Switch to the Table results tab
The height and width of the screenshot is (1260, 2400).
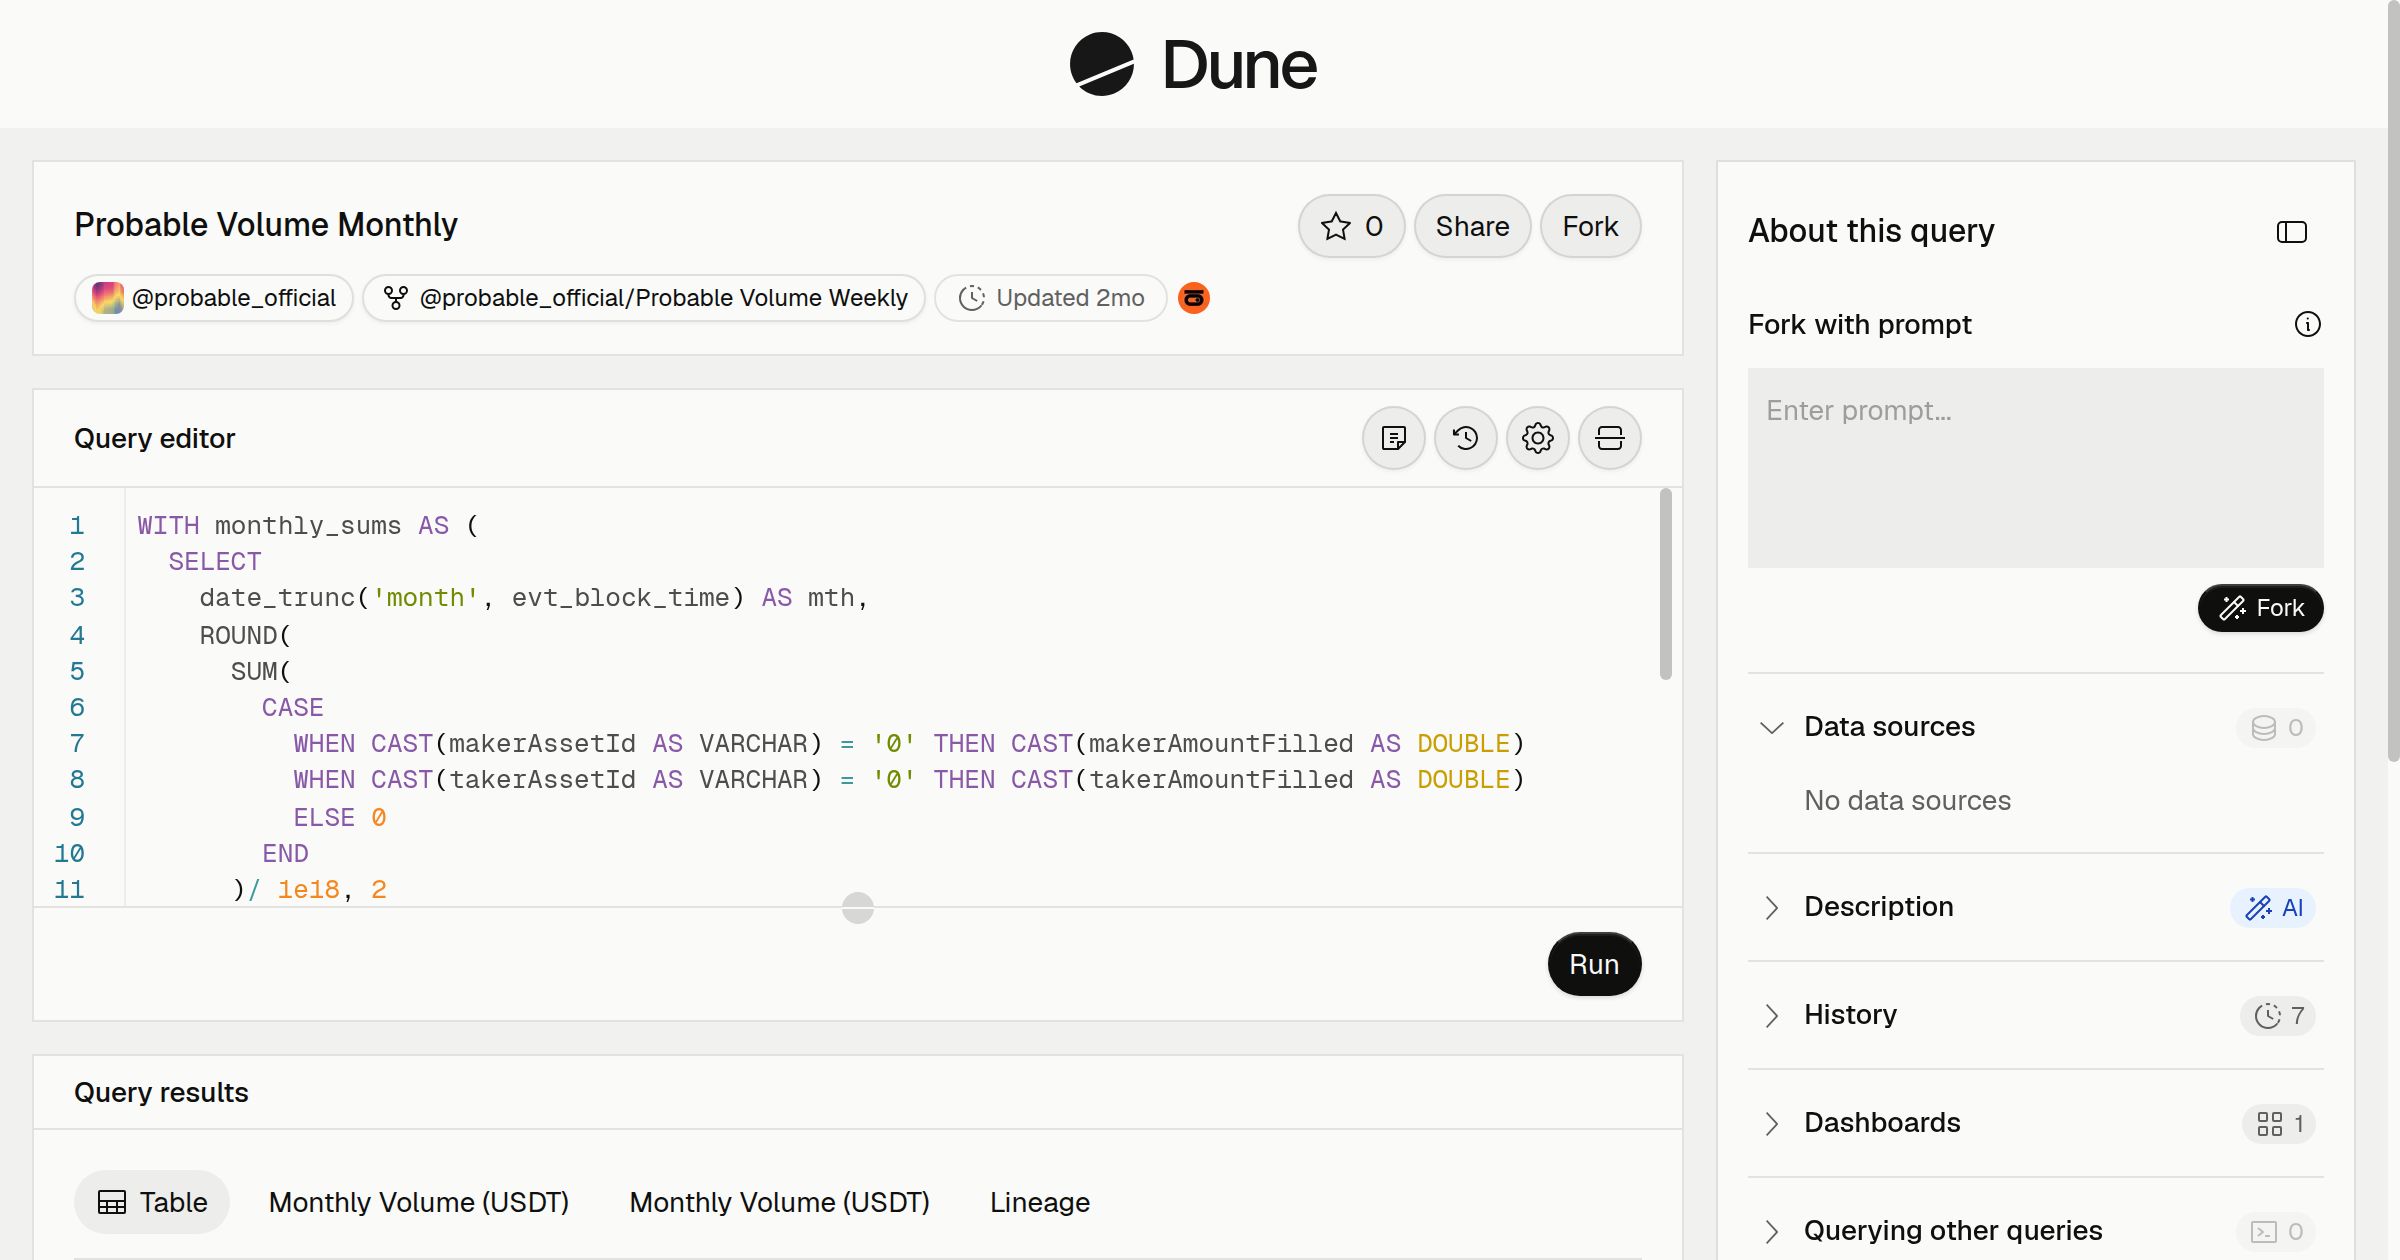152,1202
